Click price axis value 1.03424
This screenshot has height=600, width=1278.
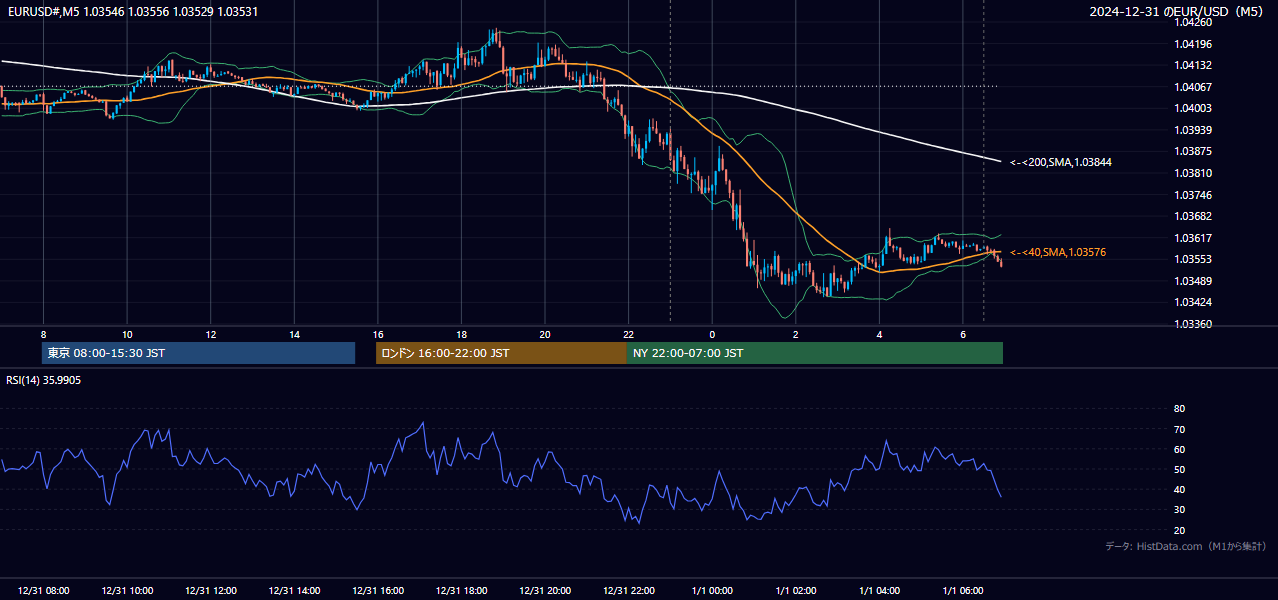click(x=1192, y=302)
